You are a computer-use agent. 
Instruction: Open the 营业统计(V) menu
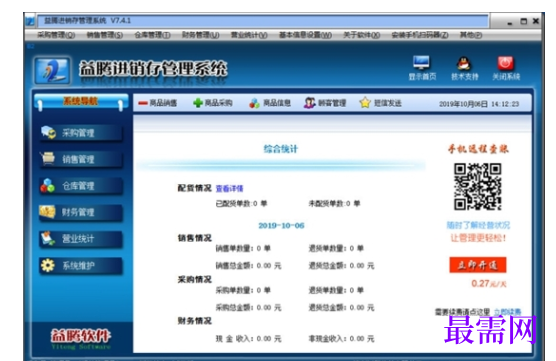pyautogui.click(x=249, y=35)
